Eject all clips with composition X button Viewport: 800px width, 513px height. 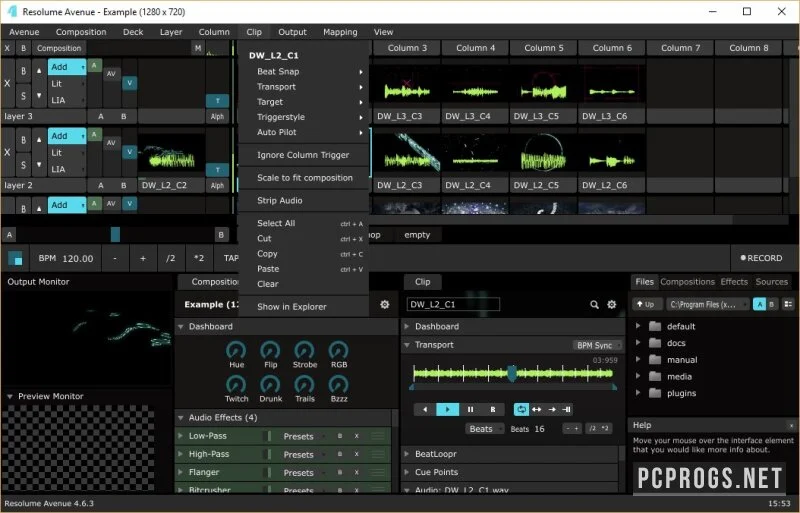7,48
